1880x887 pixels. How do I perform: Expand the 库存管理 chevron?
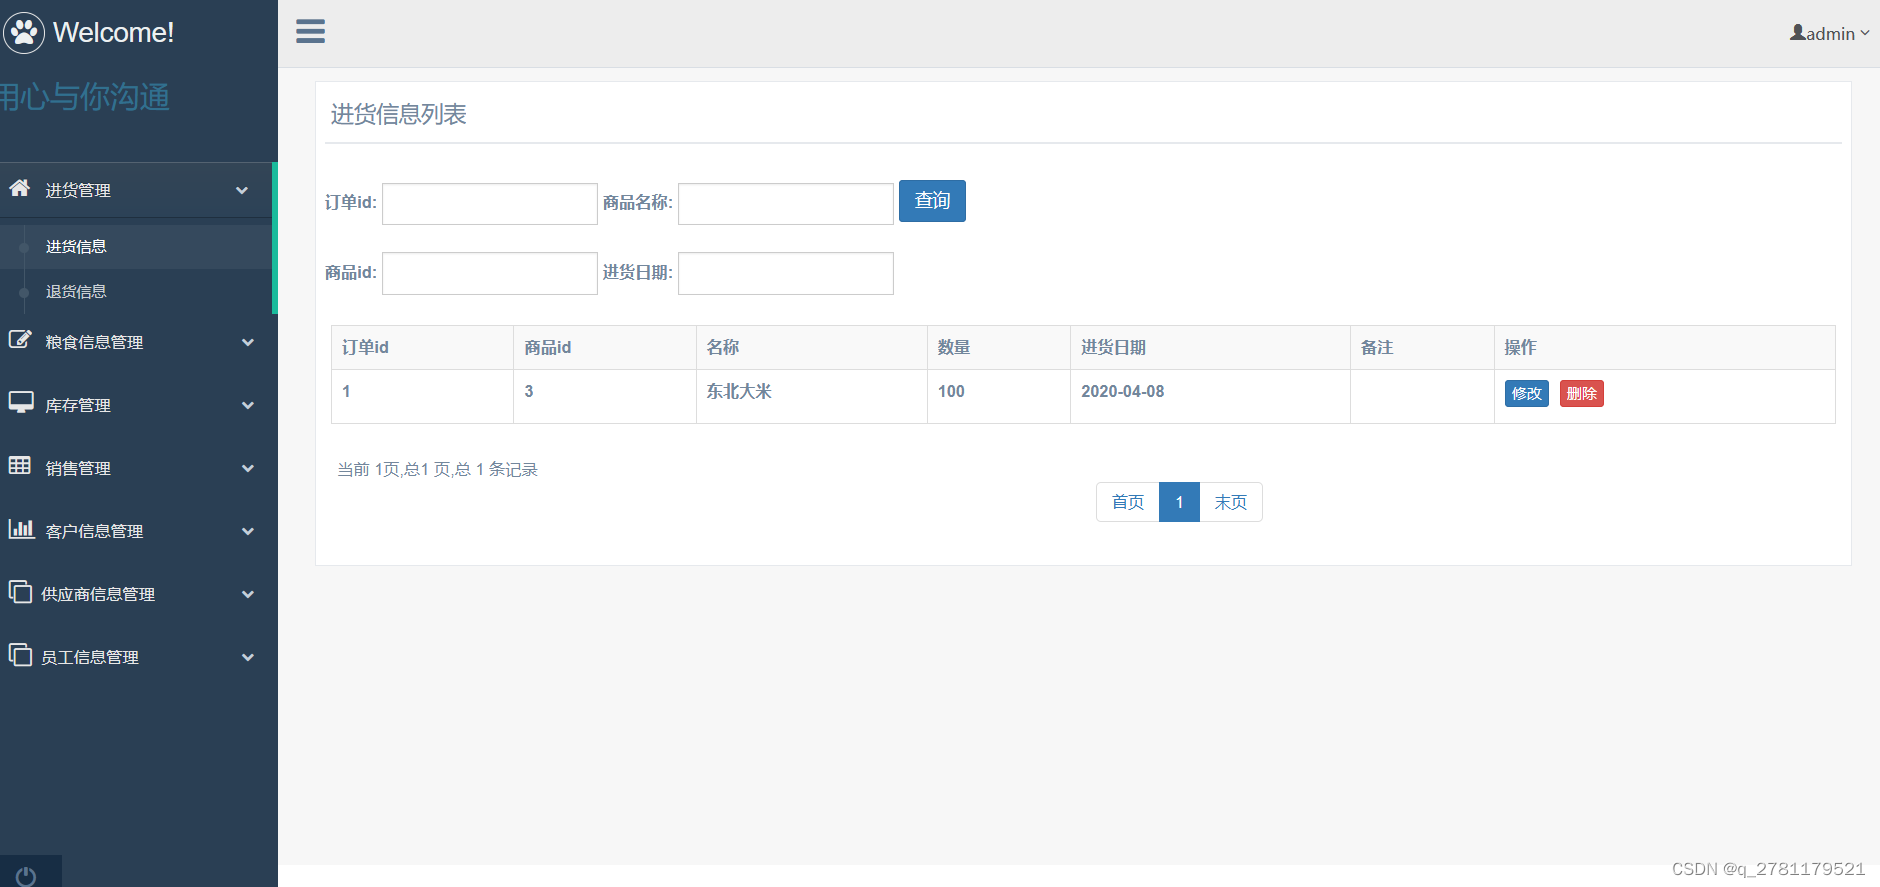(248, 405)
